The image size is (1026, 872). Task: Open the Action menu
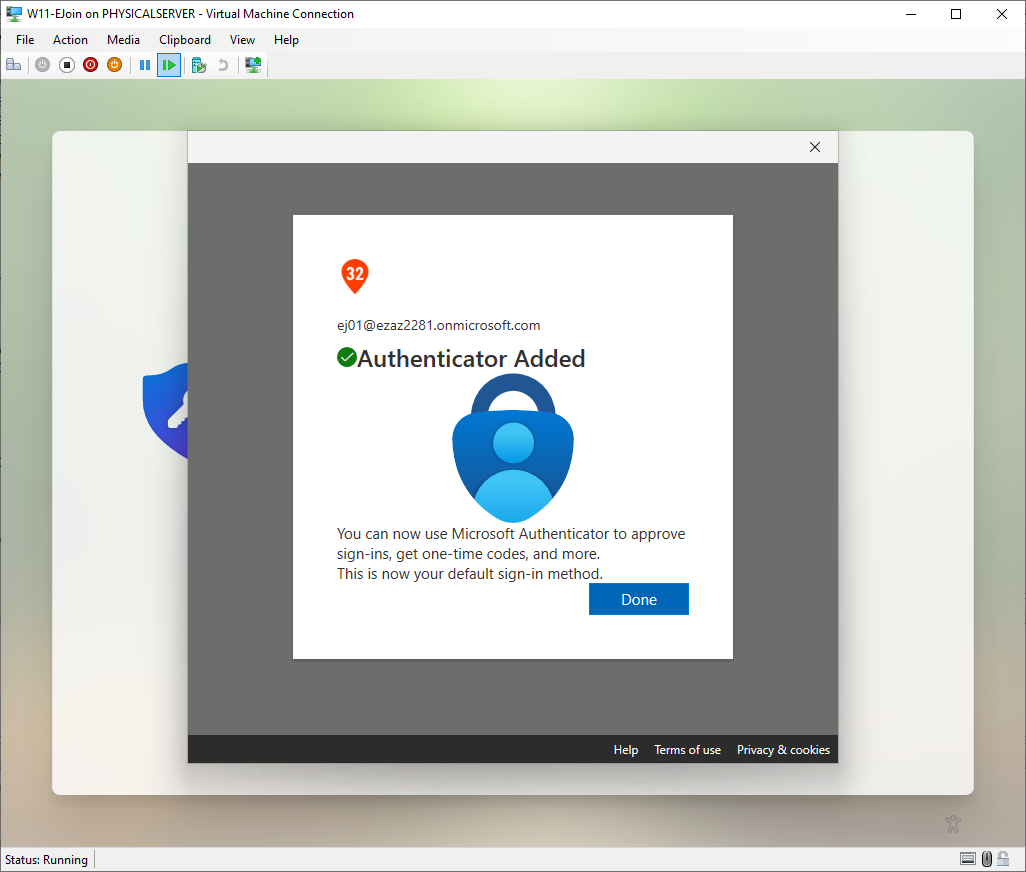pyautogui.click(x=70, y=40)
